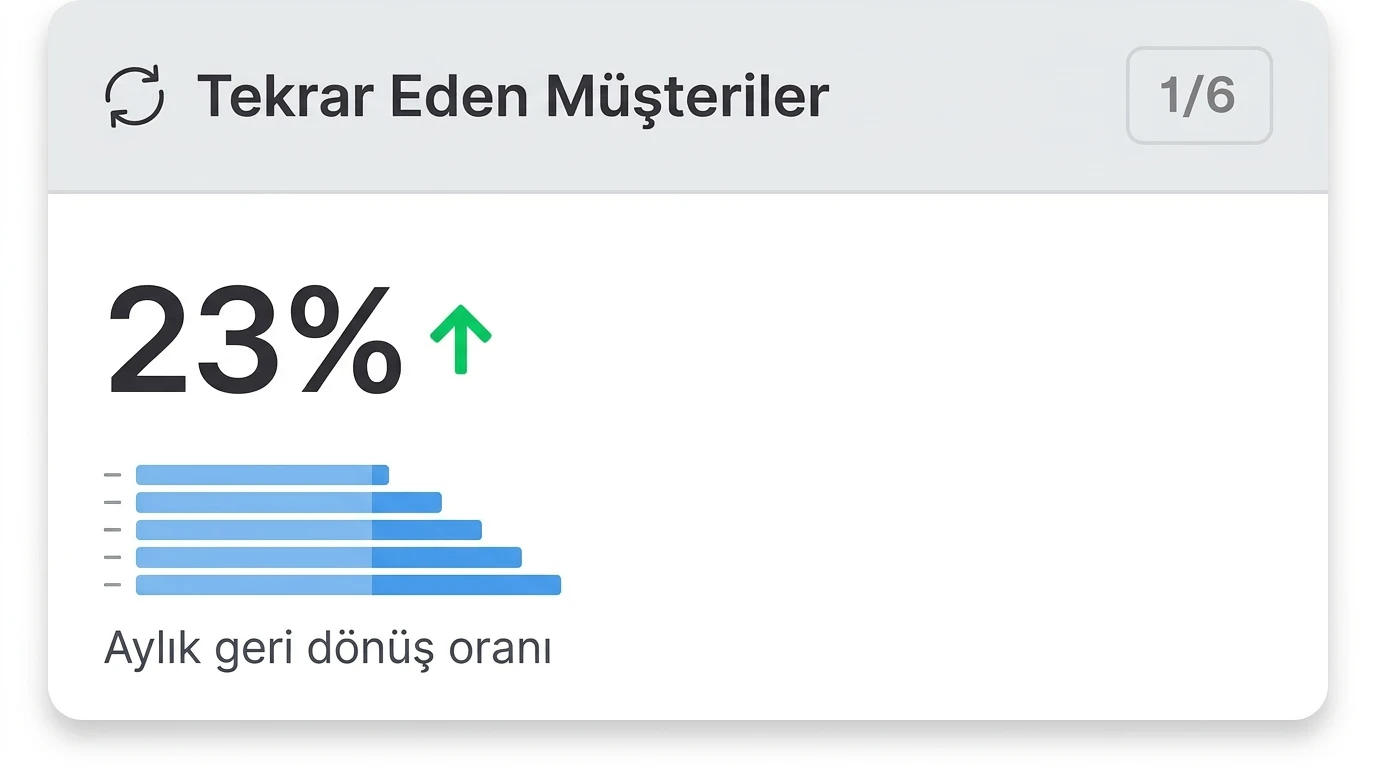
Task: Click the dark blue tip of shortest bar
Action: (x=380, y=475)
